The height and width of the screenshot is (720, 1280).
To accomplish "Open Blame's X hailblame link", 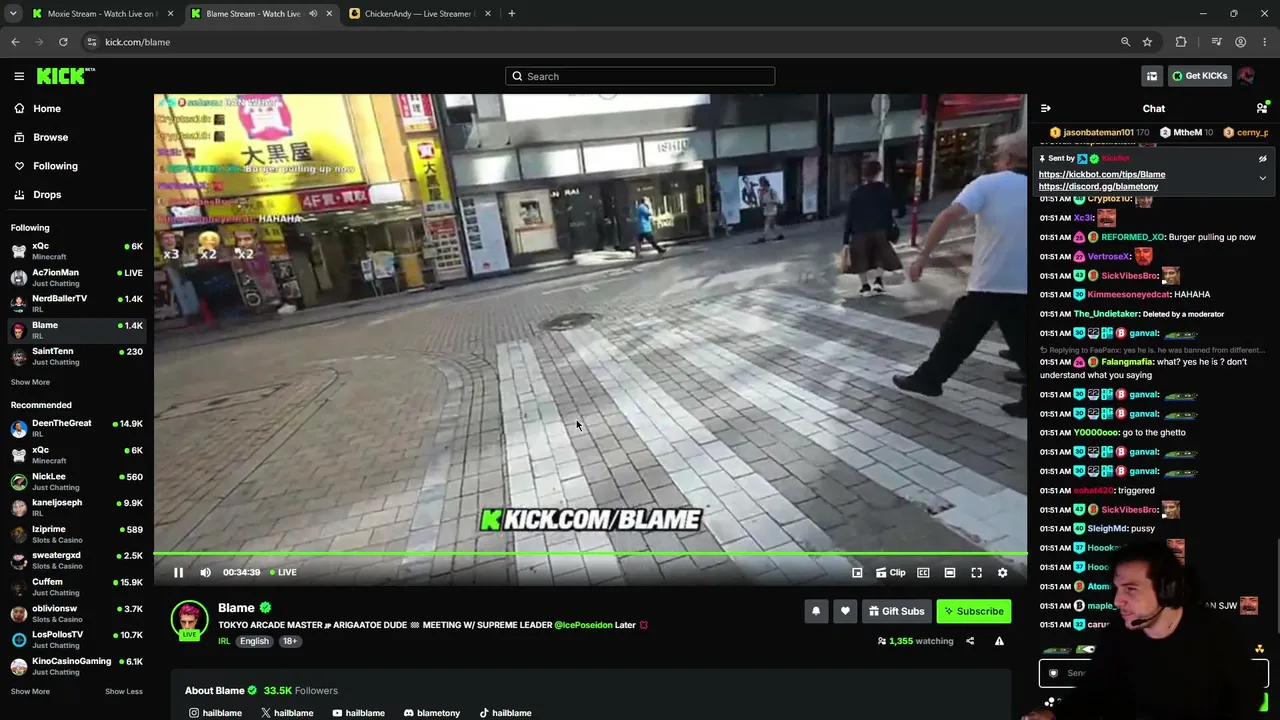I will [287, 713].
